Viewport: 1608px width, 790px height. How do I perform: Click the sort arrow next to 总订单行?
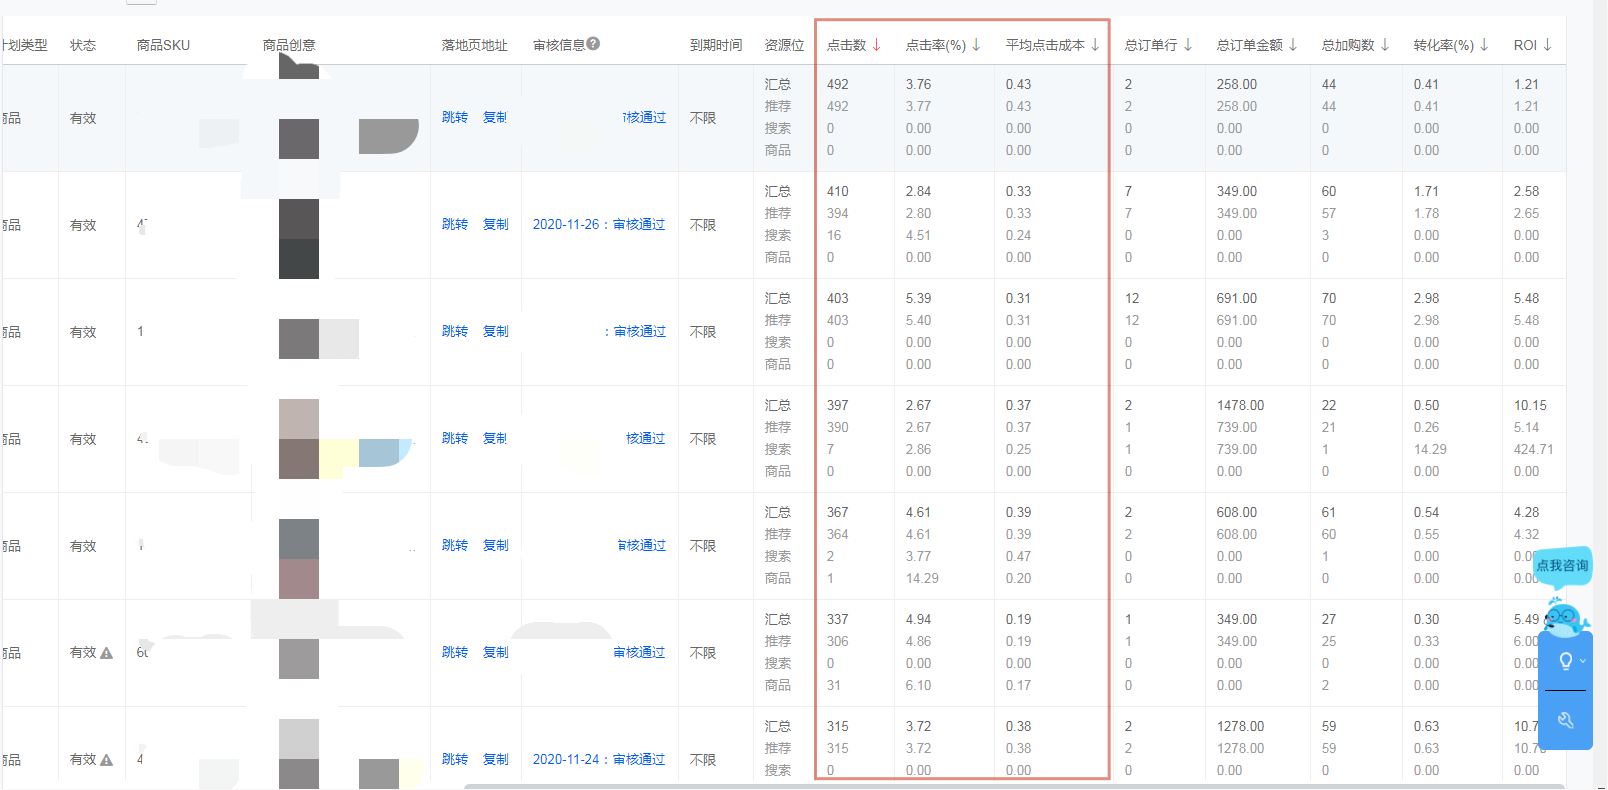pos(1188,45)
